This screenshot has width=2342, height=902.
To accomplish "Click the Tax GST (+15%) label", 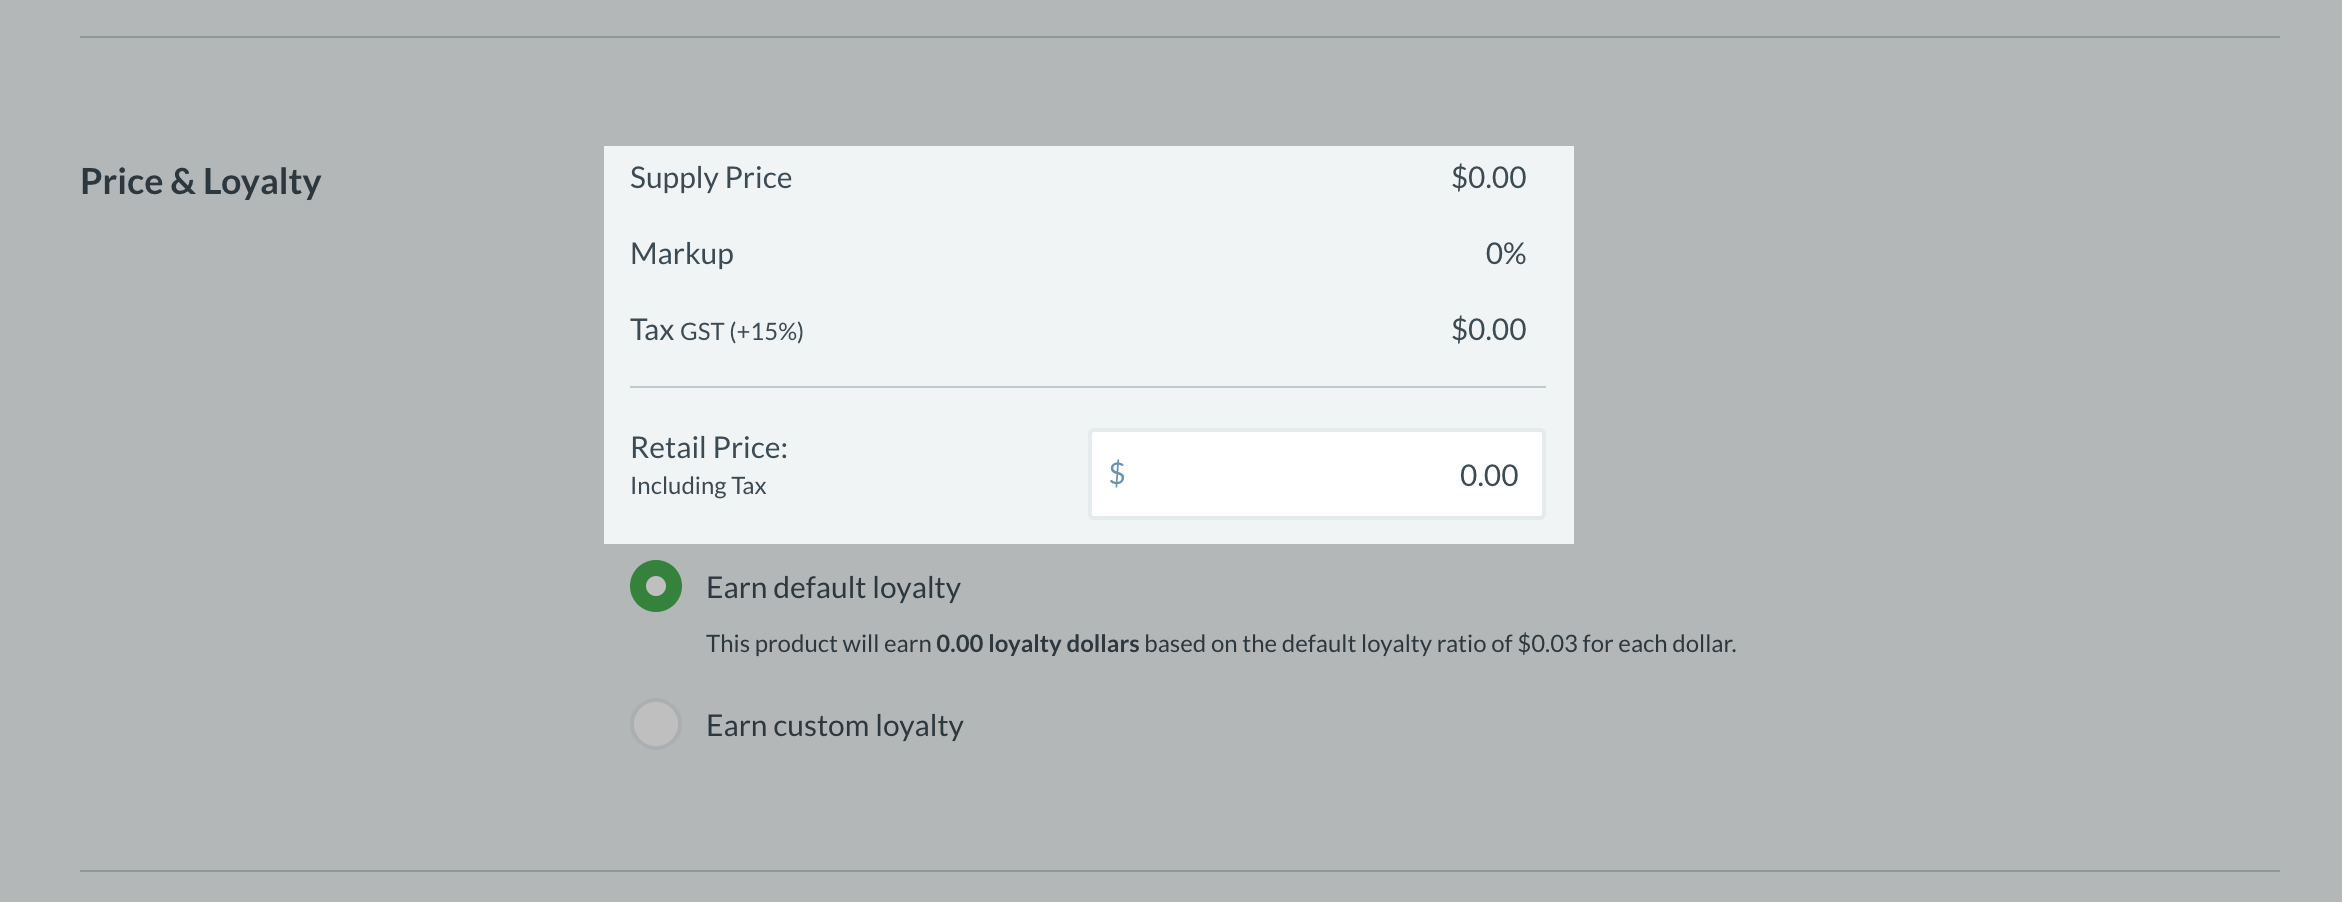I will coord(717,330).
